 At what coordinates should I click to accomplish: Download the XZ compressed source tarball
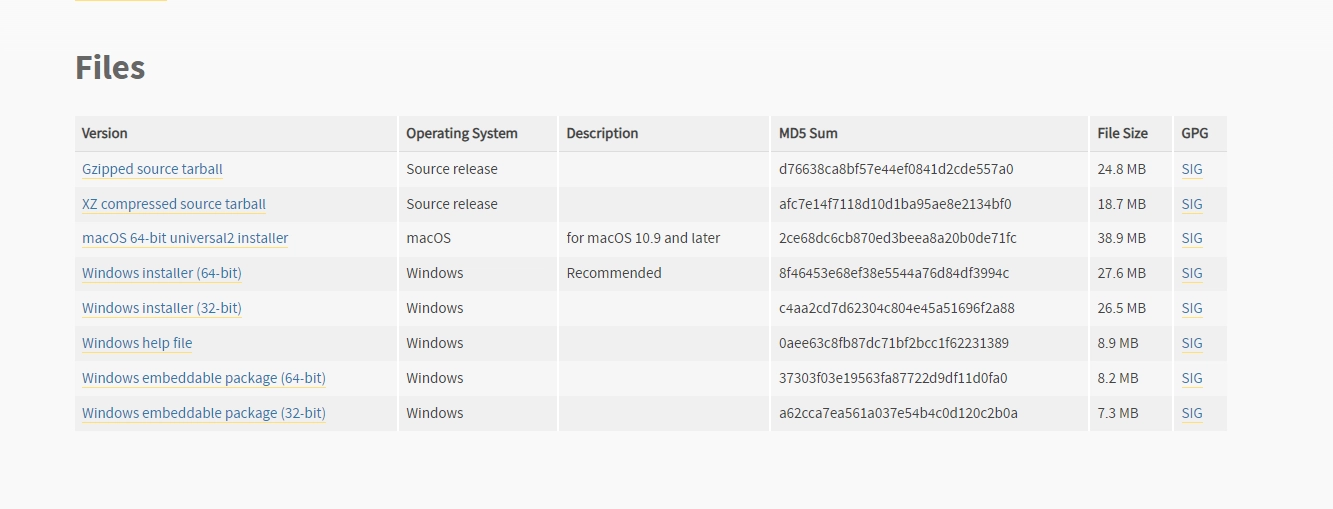click(x=174, y=204)
